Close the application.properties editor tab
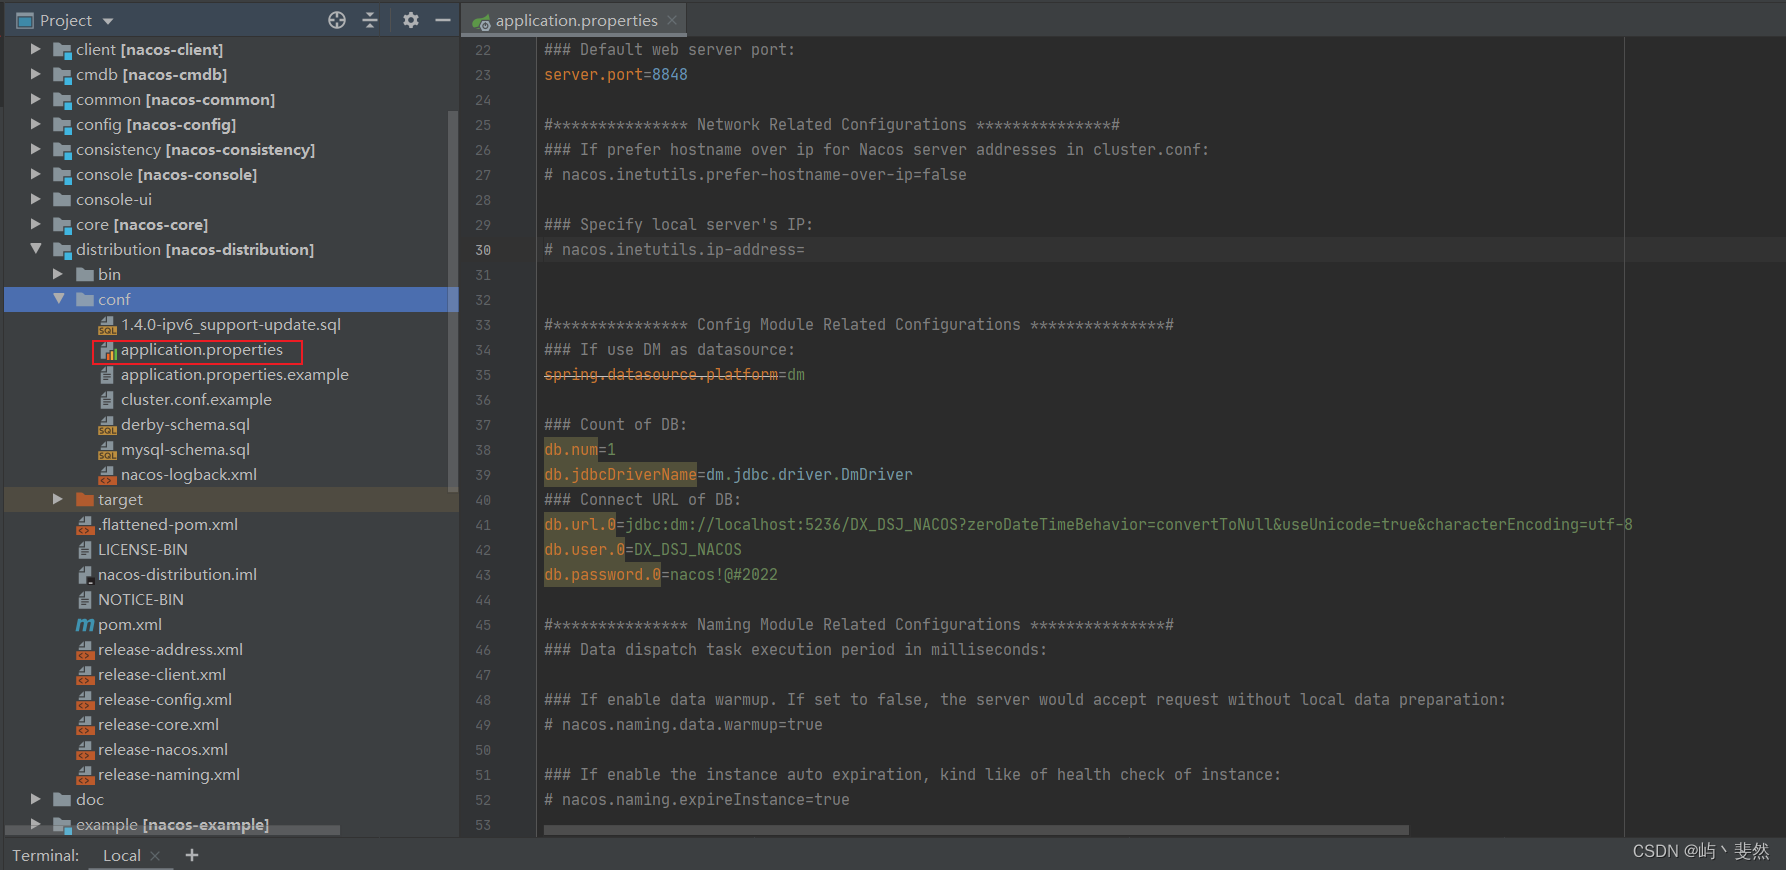The image size is (1786, 870). [672, 20]
